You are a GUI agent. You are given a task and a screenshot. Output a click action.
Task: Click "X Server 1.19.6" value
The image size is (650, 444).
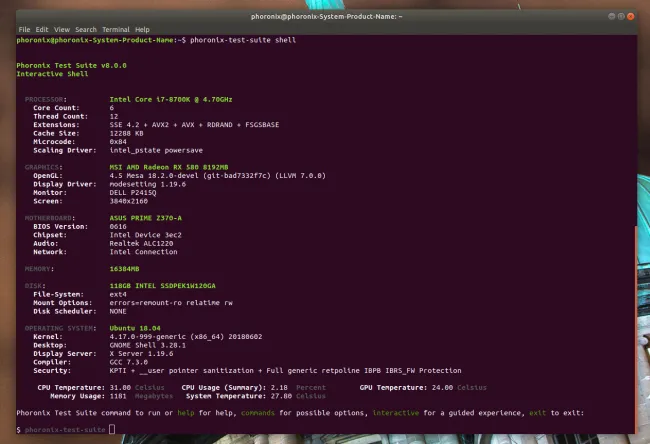tap(141, 354)
